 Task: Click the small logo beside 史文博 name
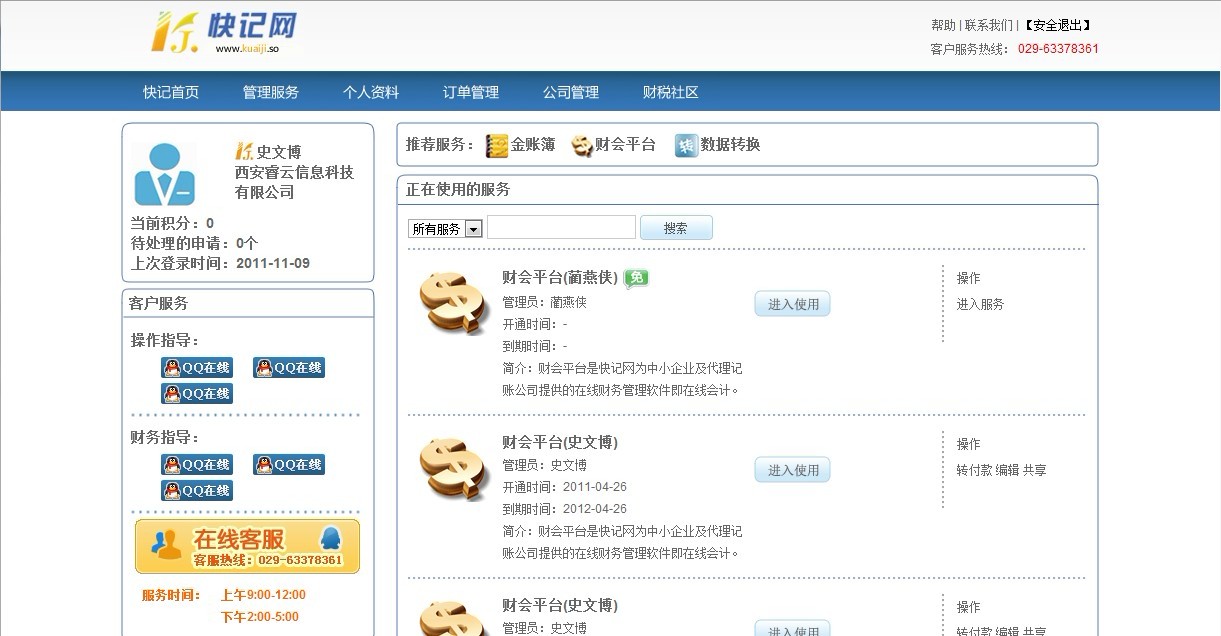click(245, 151)
